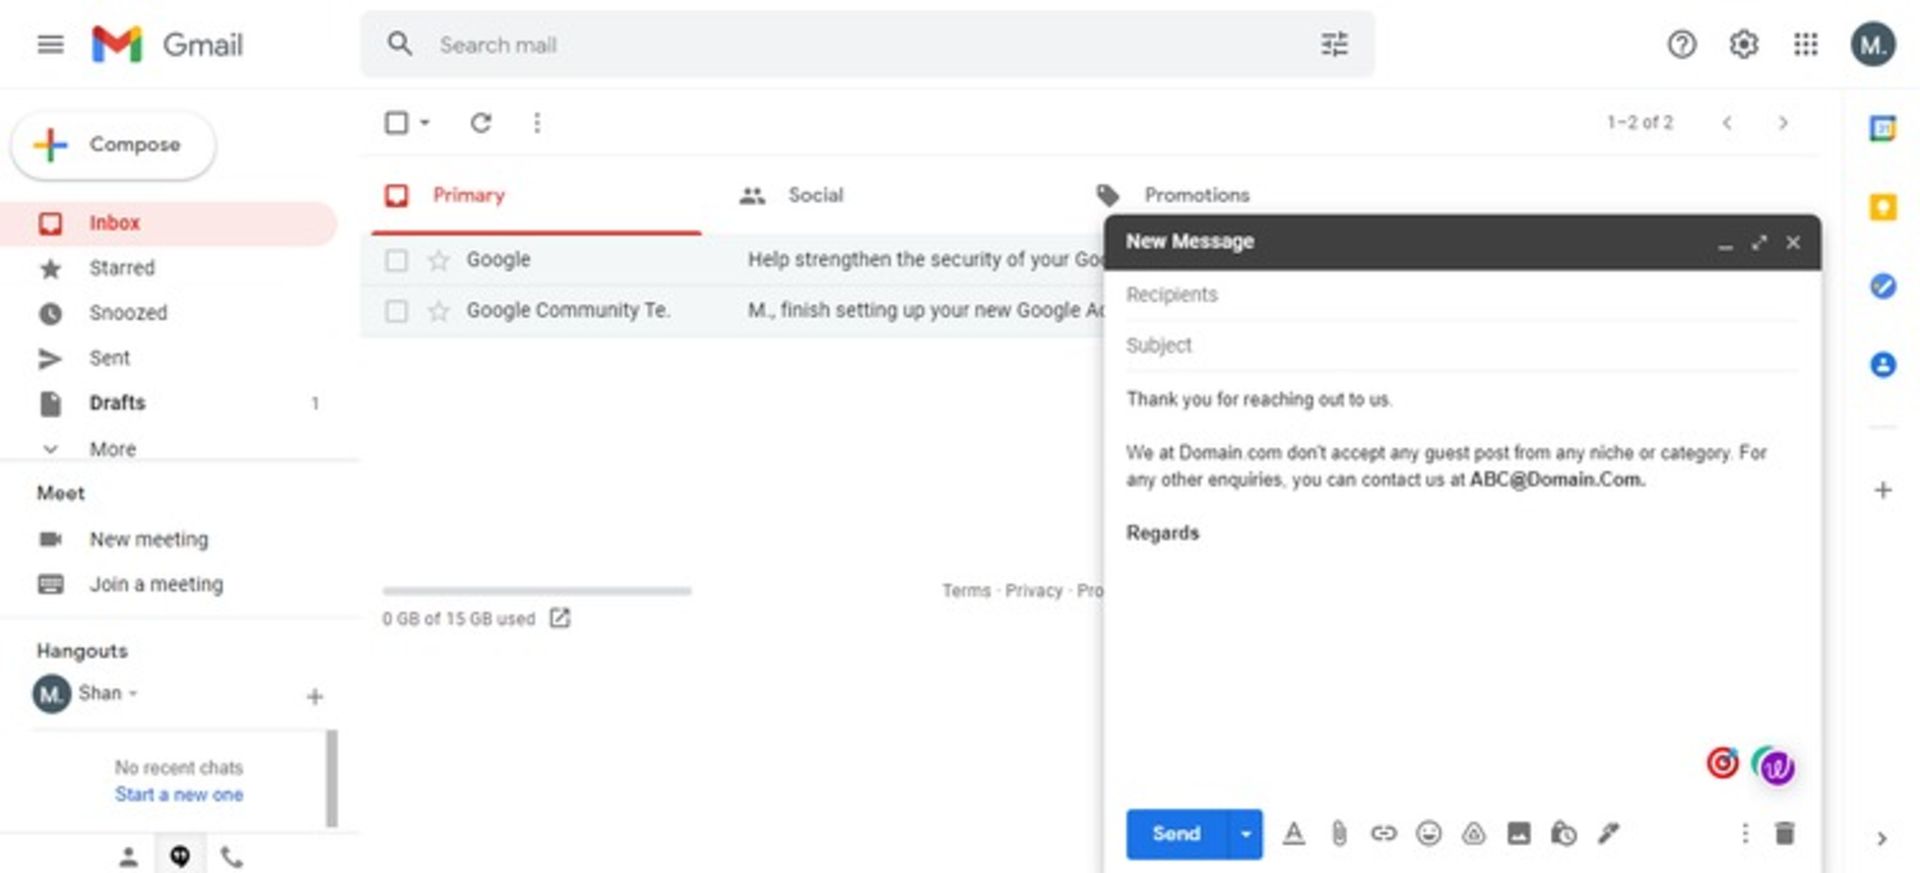
Task: Click the Recipients field
Action: 1460,295
